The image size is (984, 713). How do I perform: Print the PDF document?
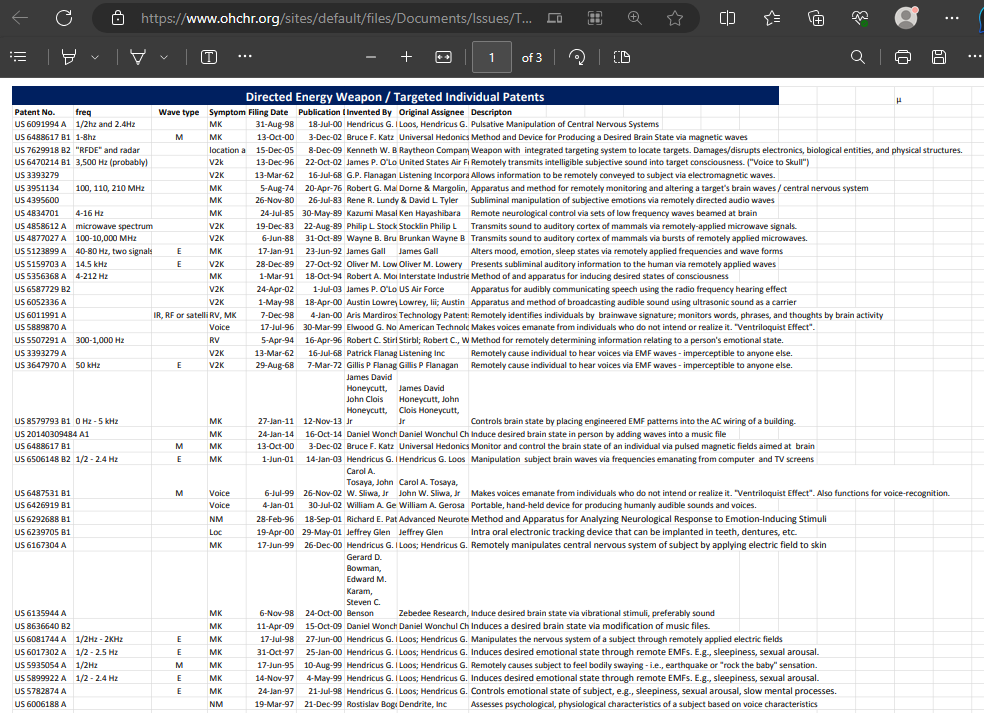tap(902, 57)
